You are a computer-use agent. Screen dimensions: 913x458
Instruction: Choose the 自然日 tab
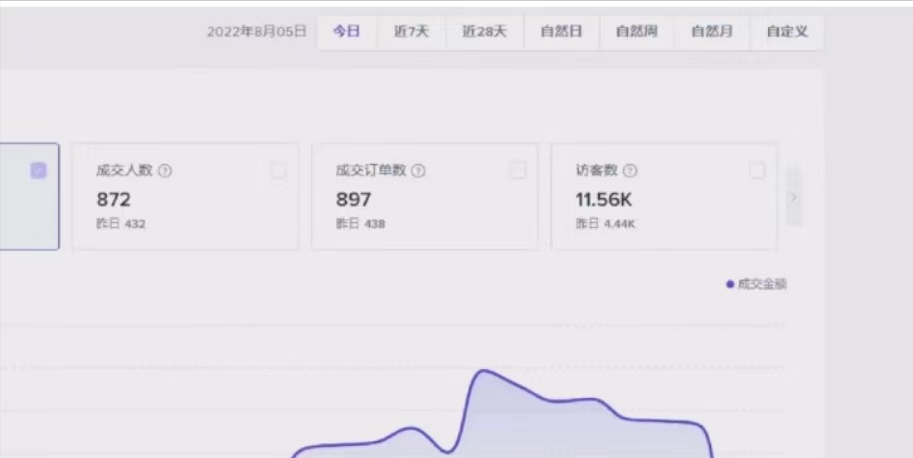pyautogui.click(x=561, y=32)
